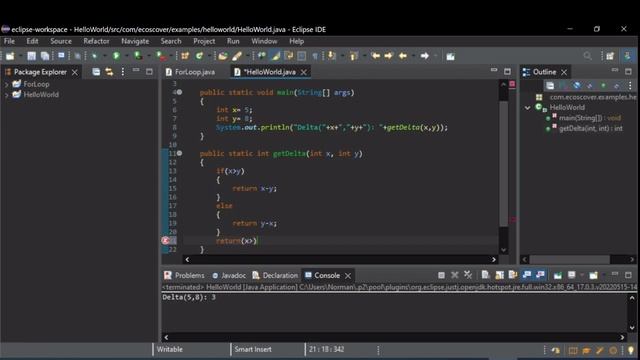Expand the HelloWorld project in Package Explorer
Viewport: 640px width, 360px height.
click(x=6, y=95)
